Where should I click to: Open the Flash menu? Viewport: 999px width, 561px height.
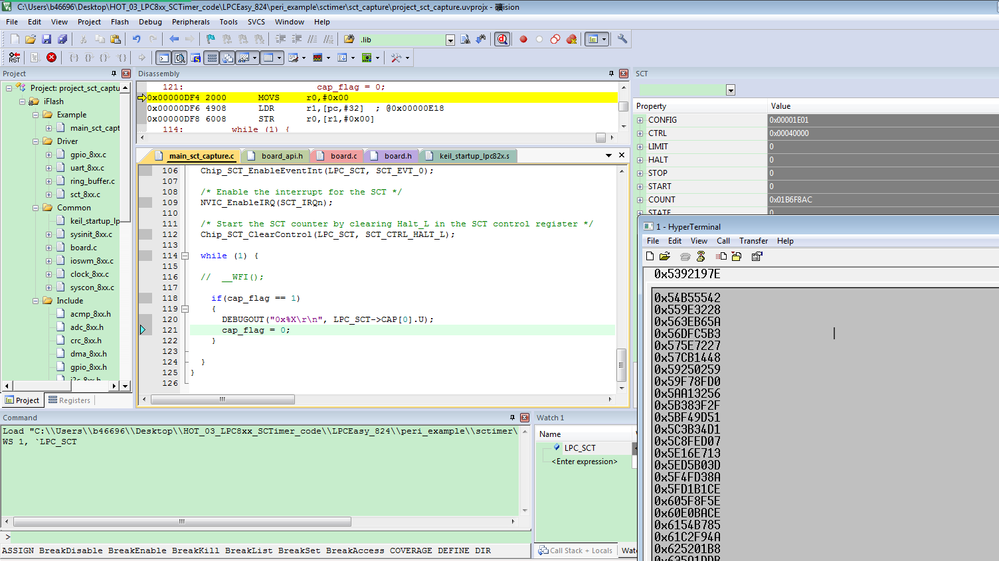coord(120,22)
